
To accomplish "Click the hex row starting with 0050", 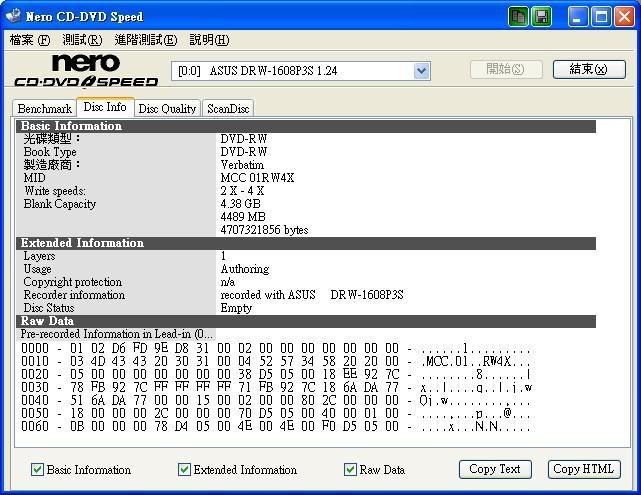I will tap(276, 413).
